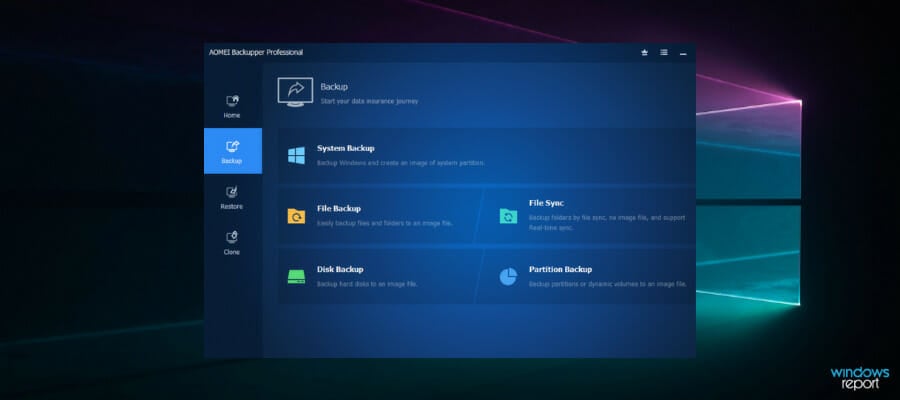Click the Backup header monitor arrow icon
The height and width of the screenshot is (400, 900).
295,92
